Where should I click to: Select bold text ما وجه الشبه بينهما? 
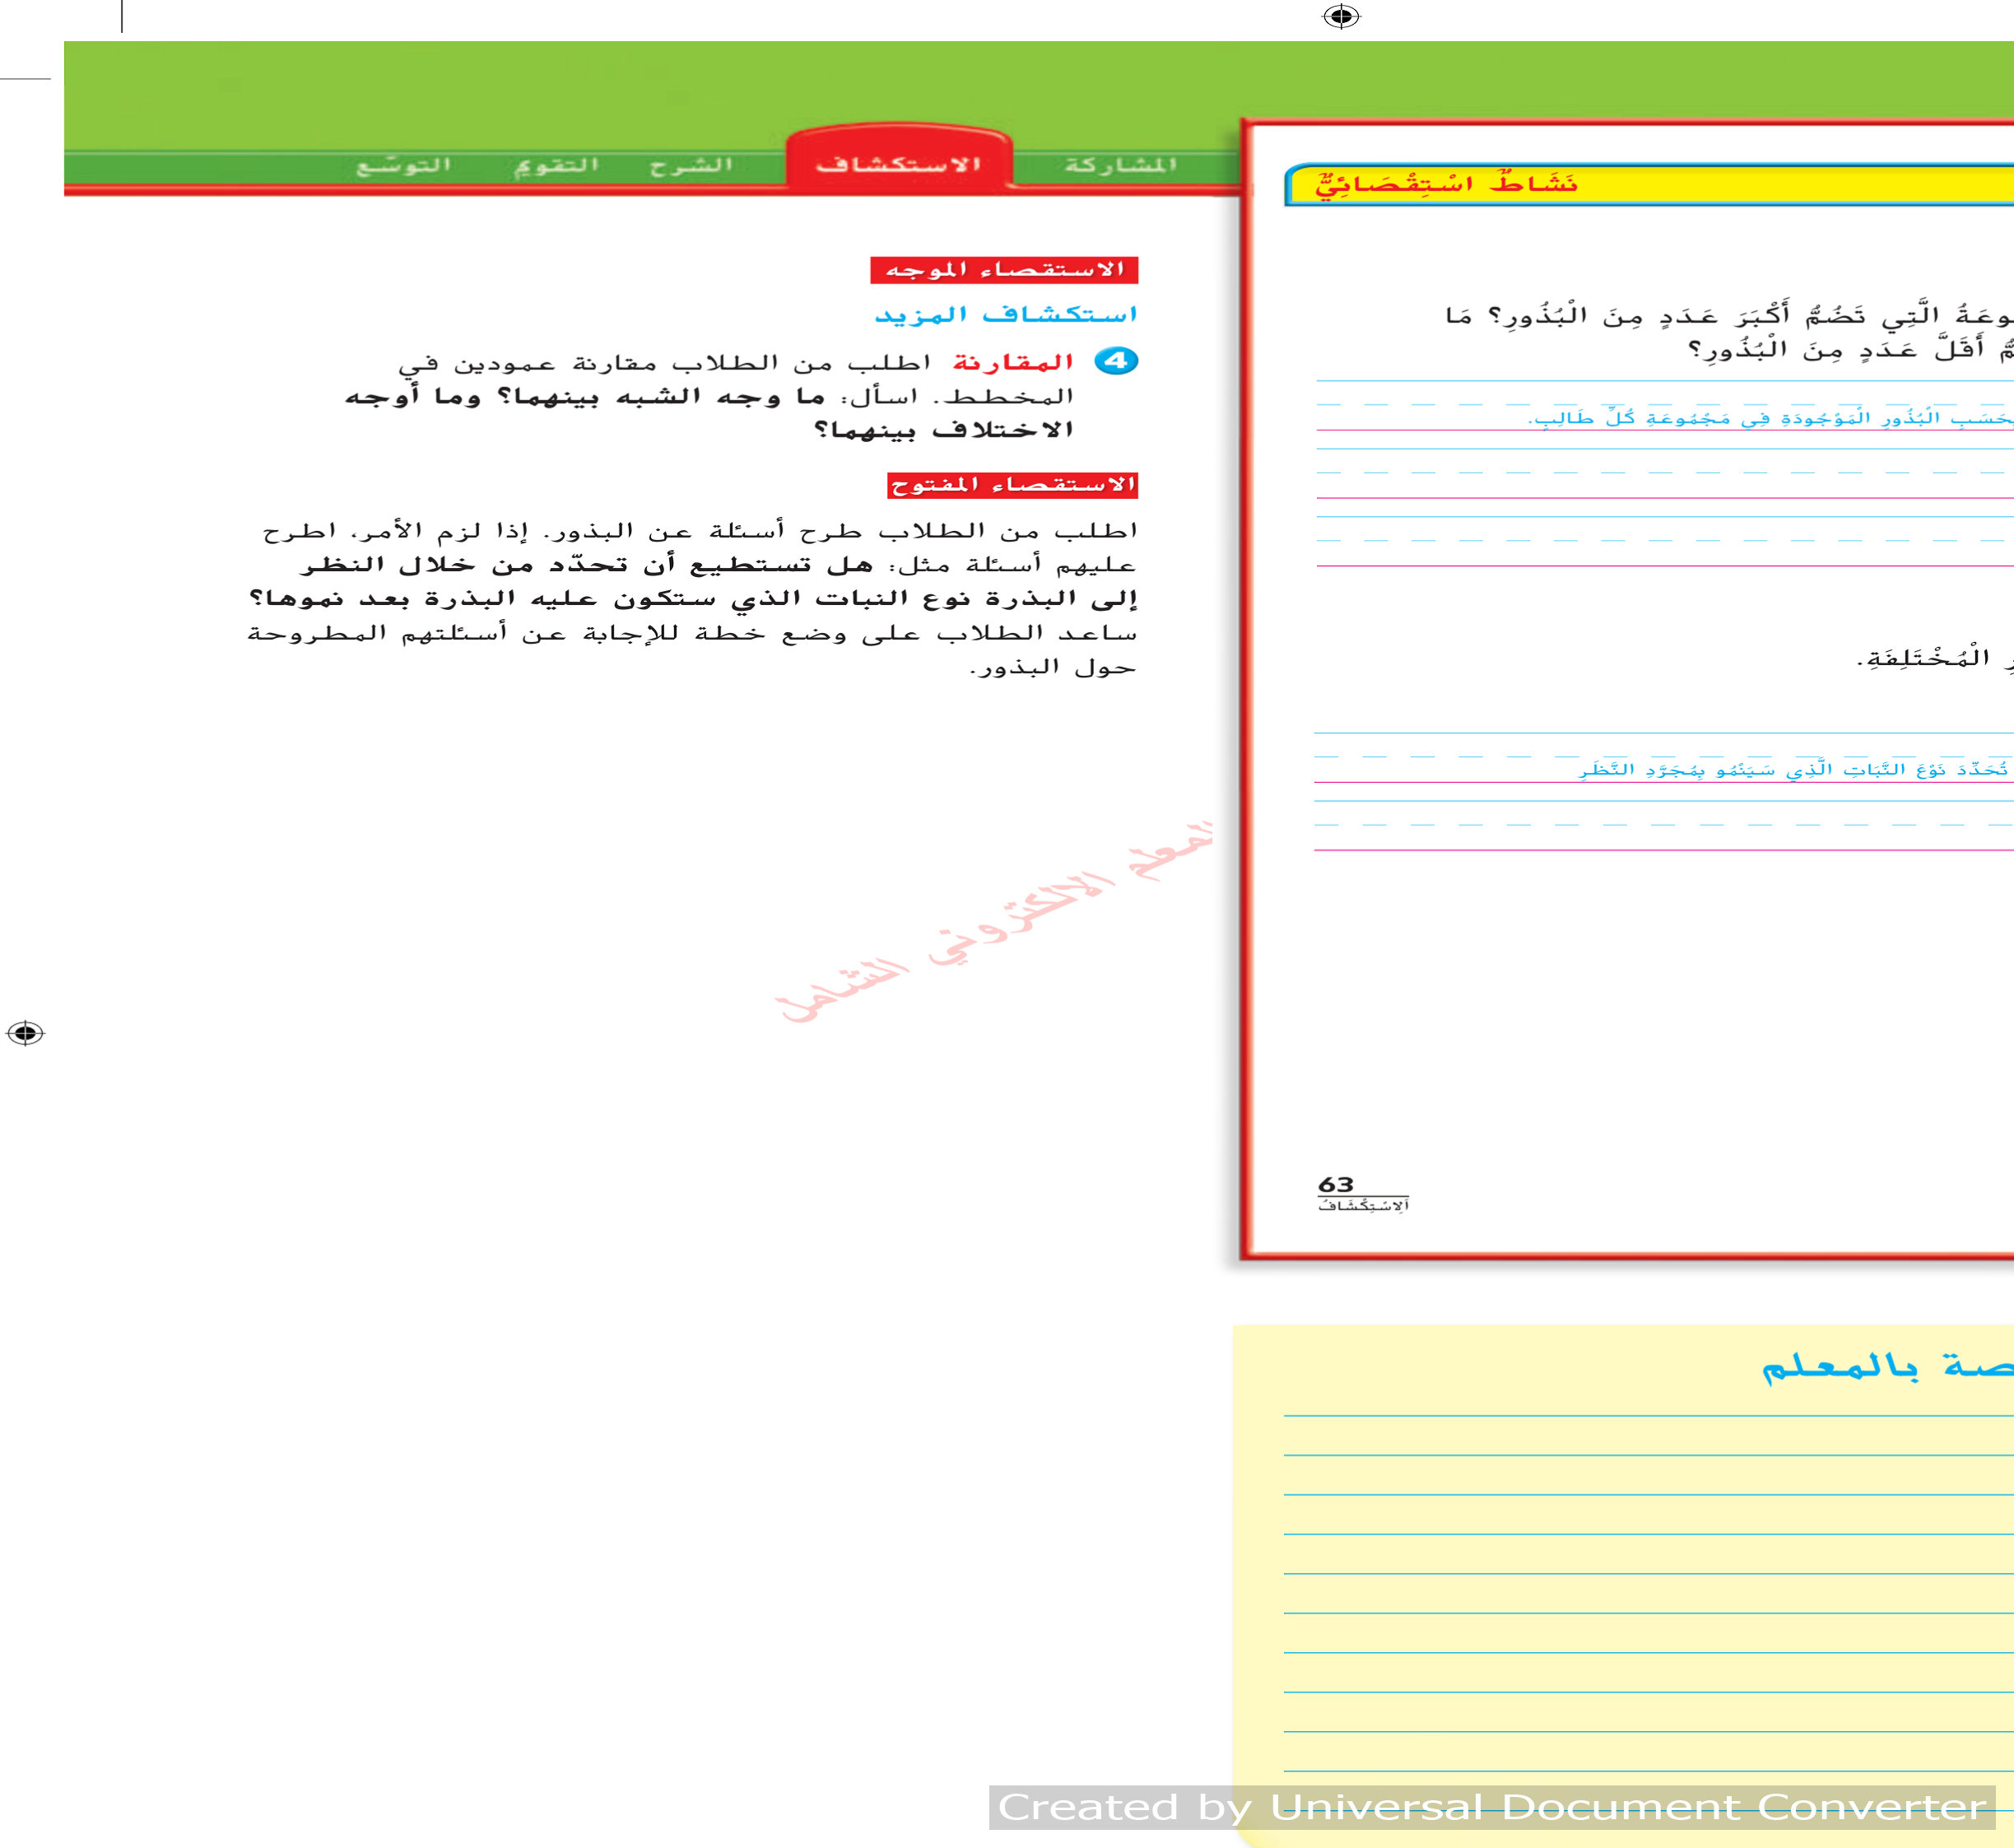click(662, 397)
